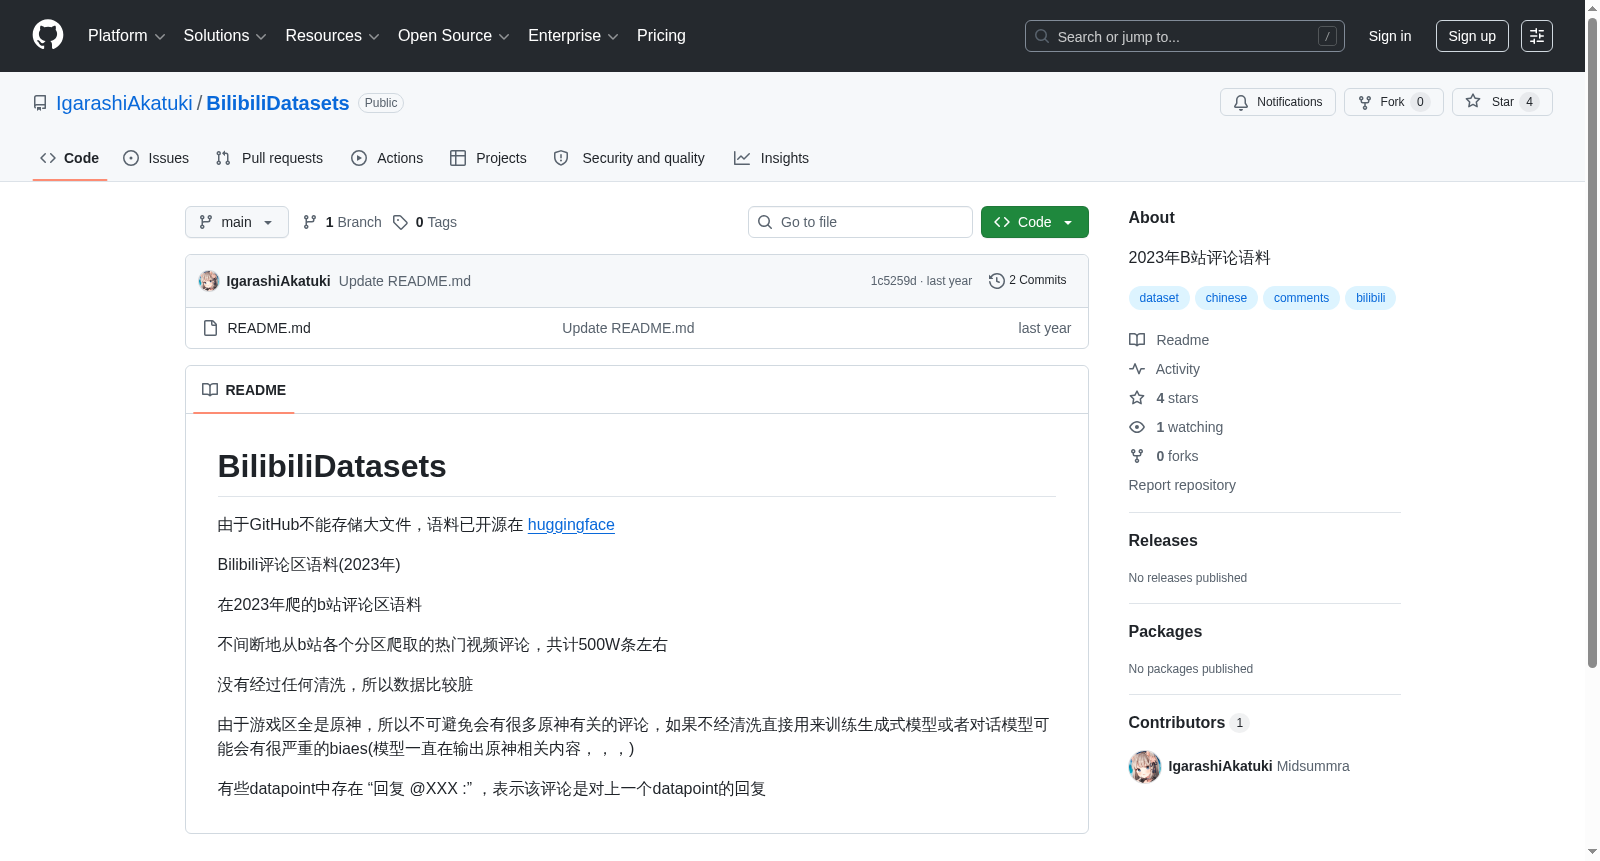The width and height of the screenshot is (1600, 861).
Task: Open commit hash 1c5259d
Action: point(893,281)
